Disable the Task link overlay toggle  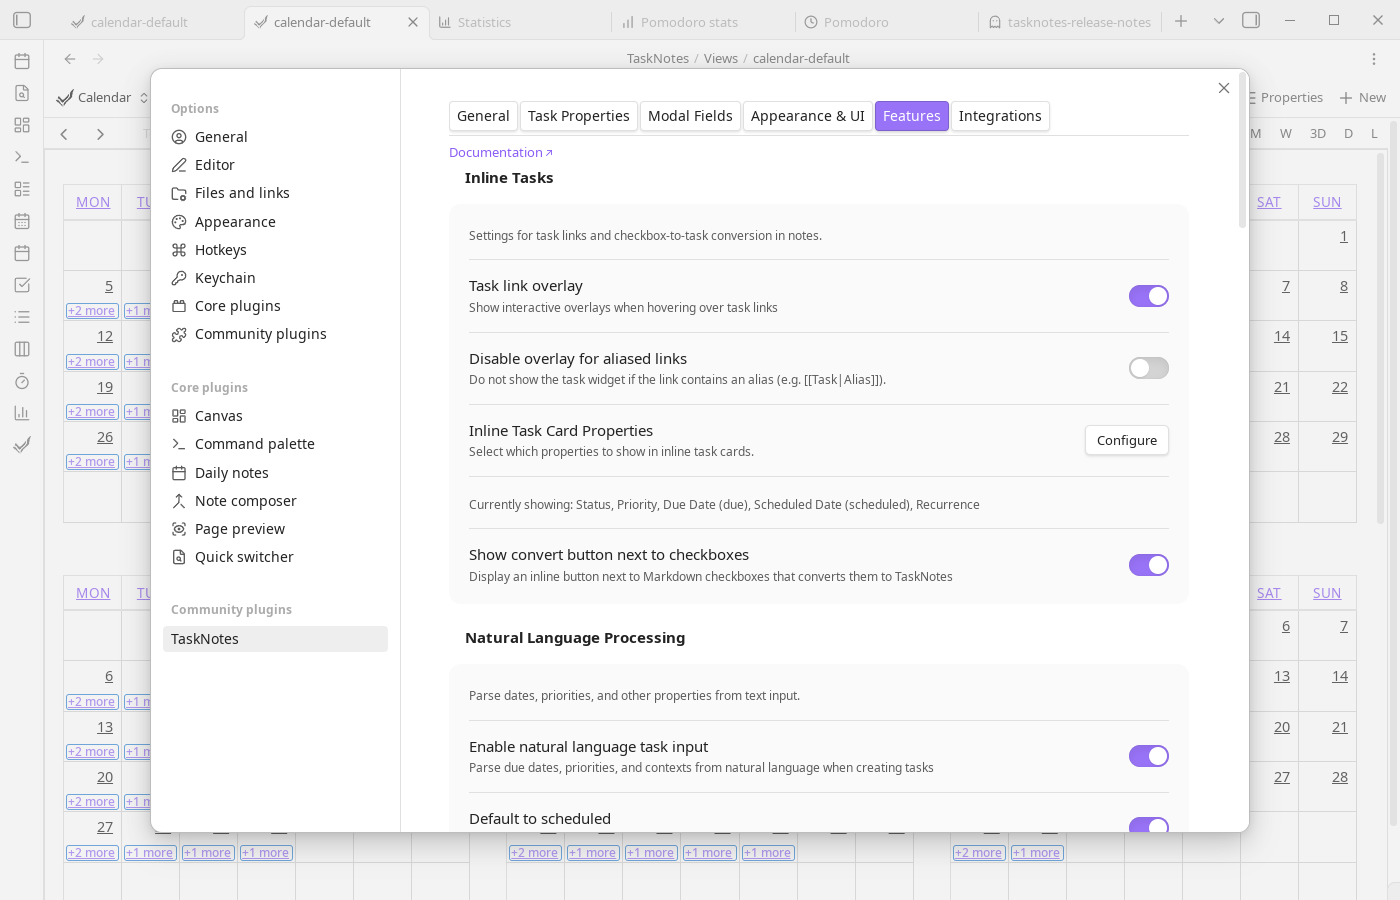click(x=1148, y=296)
